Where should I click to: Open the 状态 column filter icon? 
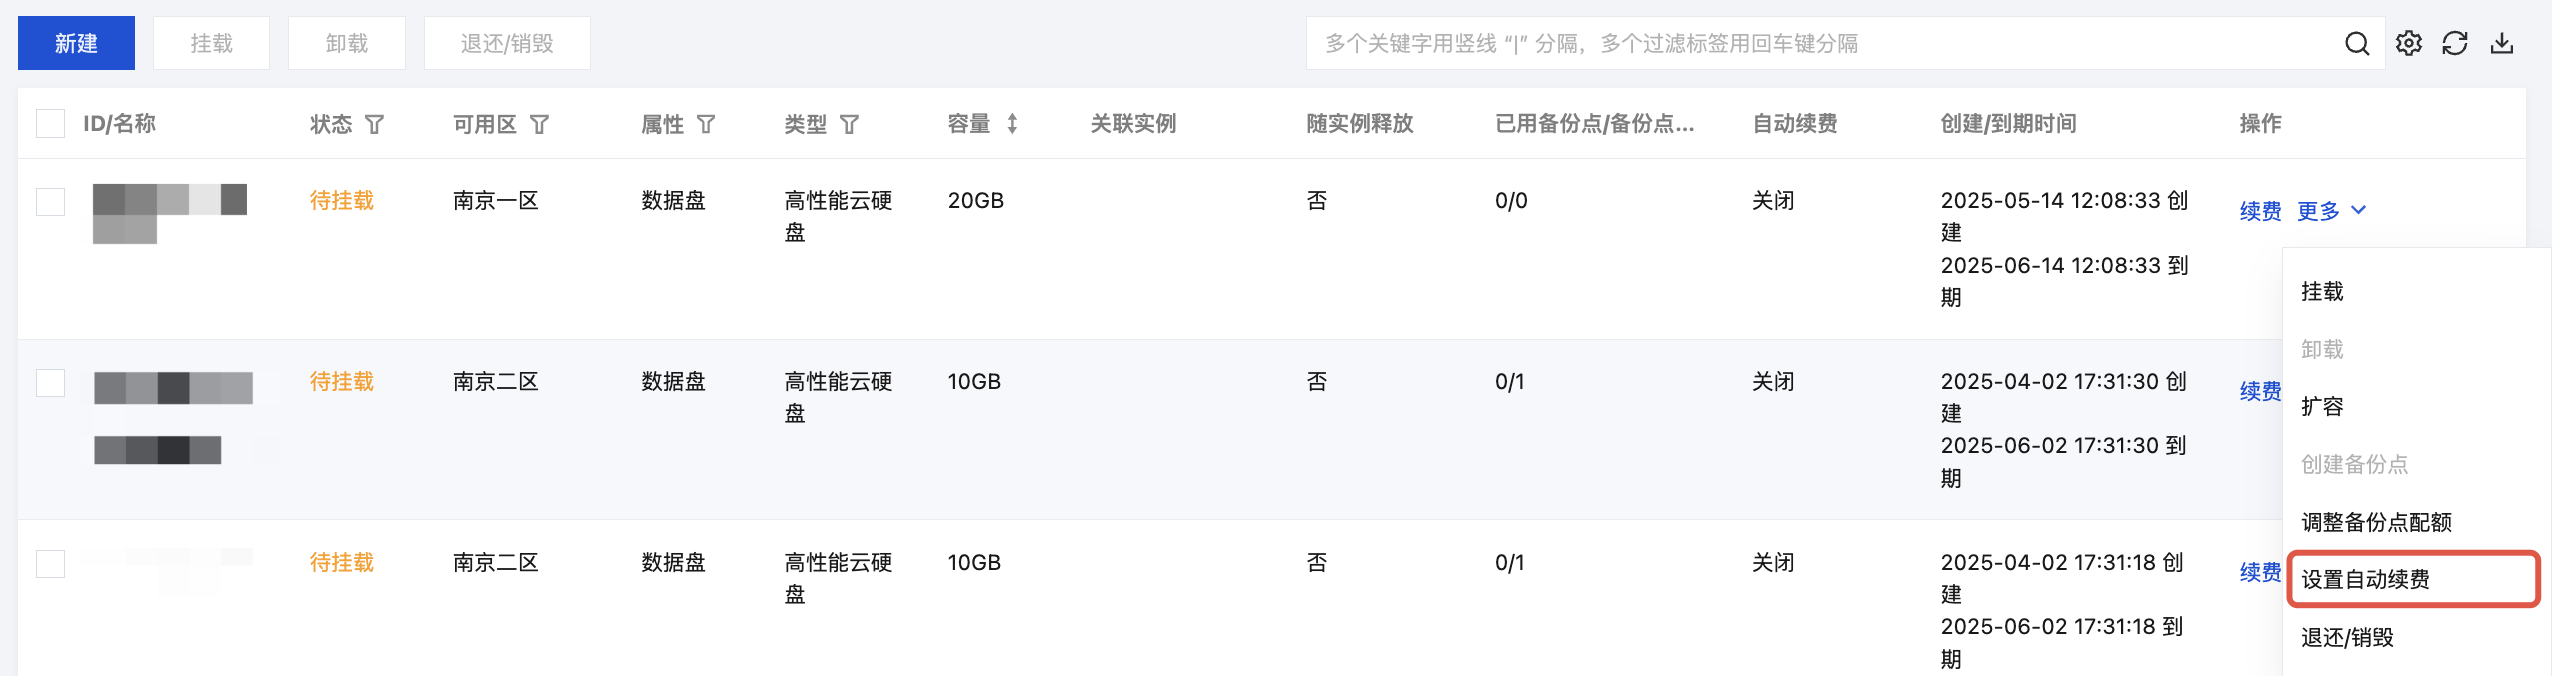pos(375,124)
